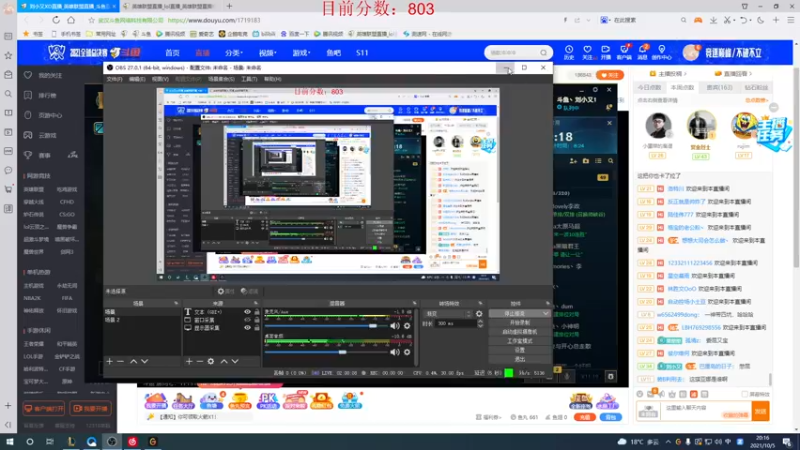Screen dimensions: 800x450
Task: Click 开始录制 button in OBS controls
Action: tap(519, 322)
